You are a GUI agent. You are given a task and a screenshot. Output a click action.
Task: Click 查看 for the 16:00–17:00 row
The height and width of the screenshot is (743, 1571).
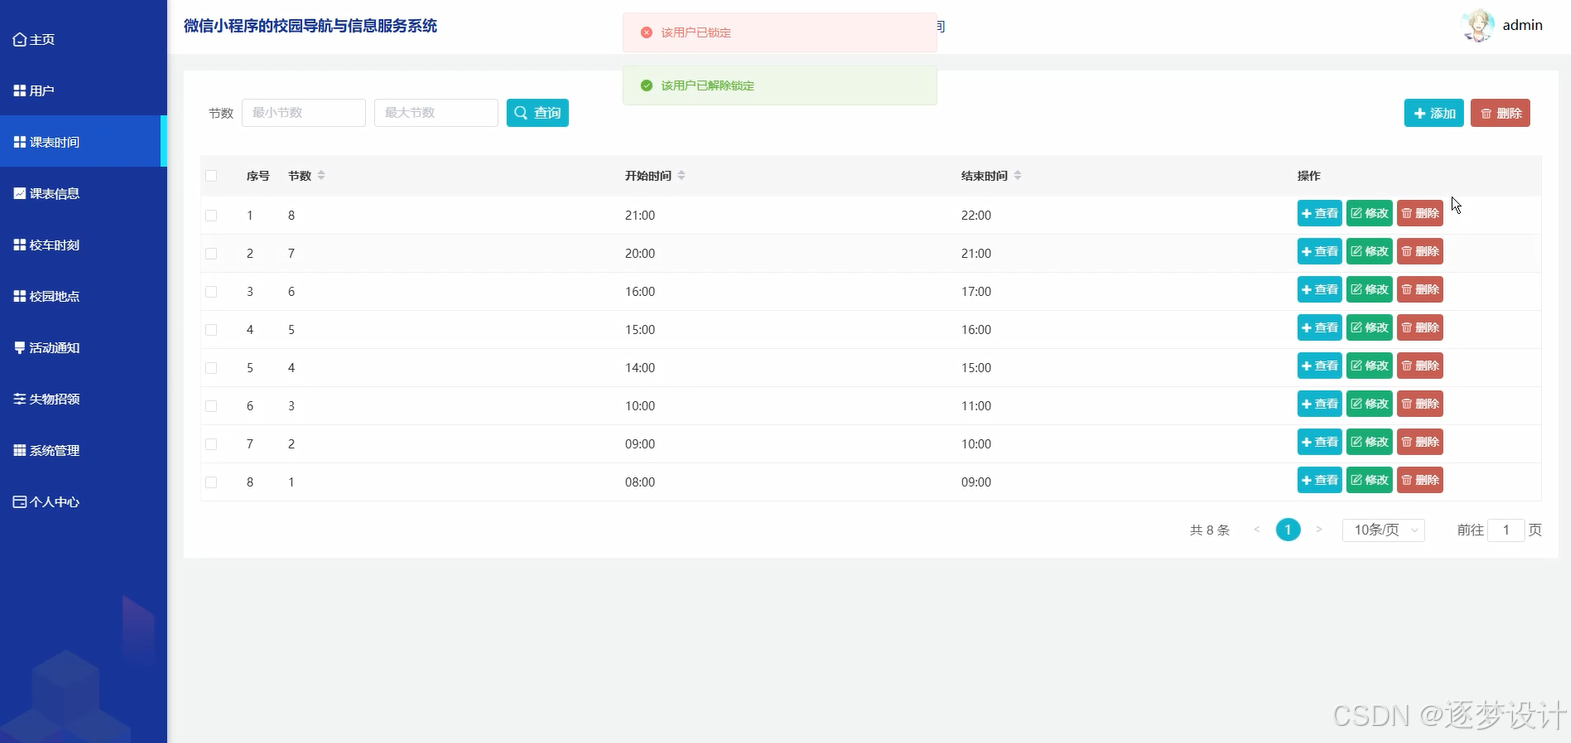coord(1319,289)
